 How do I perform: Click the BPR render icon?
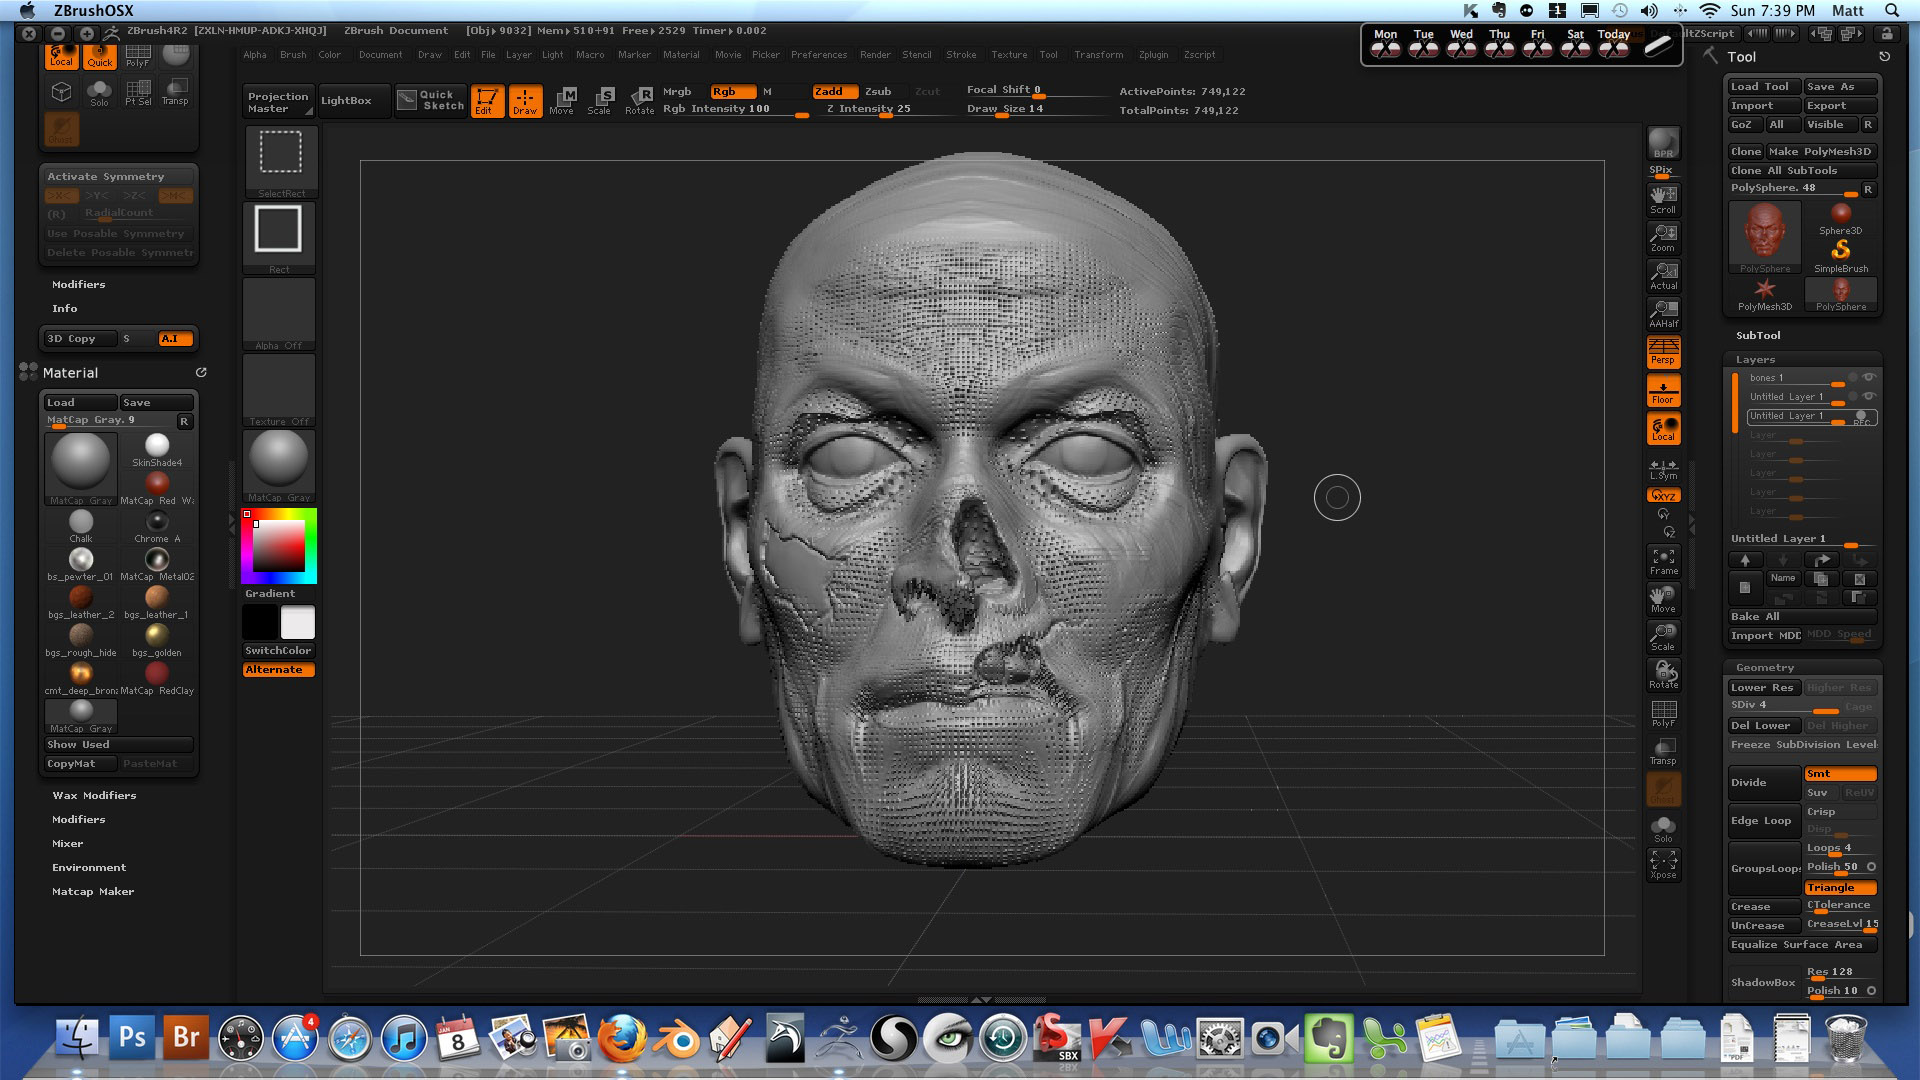tap(1663, 144)
